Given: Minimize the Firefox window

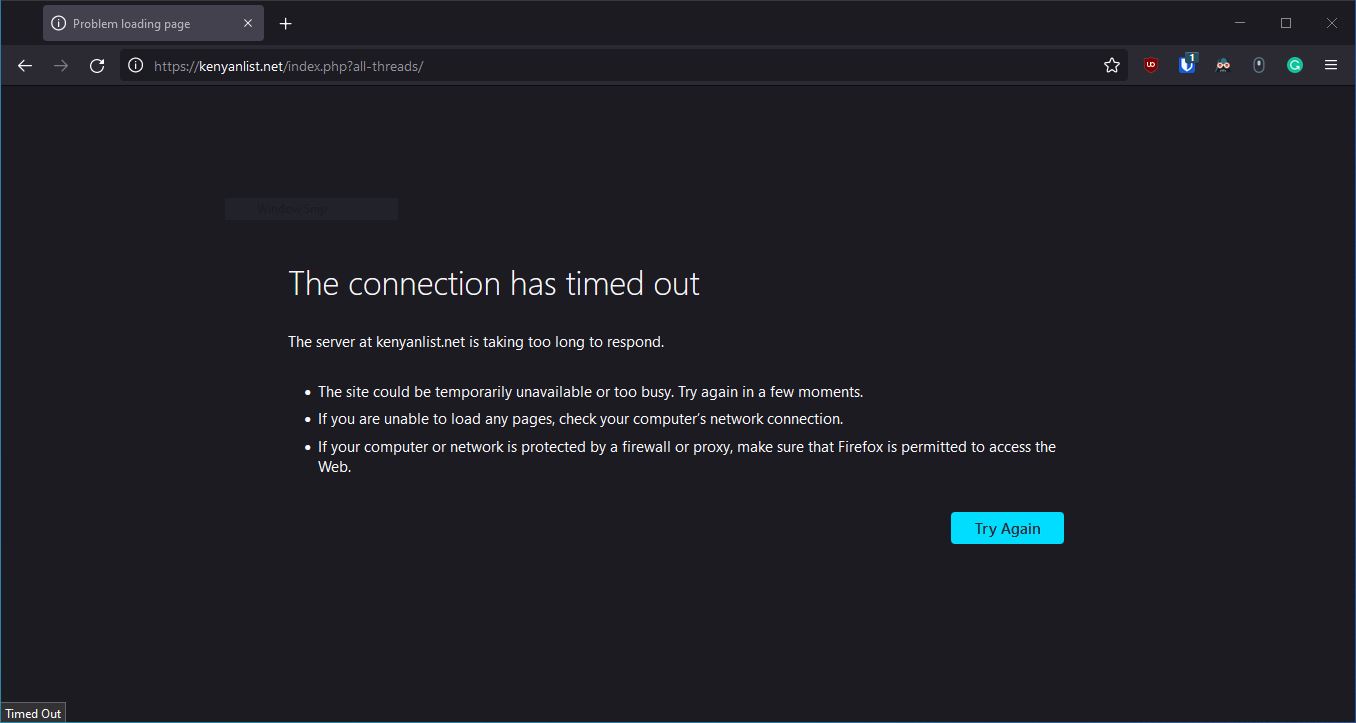Looking at the screenshot, I should [x=1240, y=23].
